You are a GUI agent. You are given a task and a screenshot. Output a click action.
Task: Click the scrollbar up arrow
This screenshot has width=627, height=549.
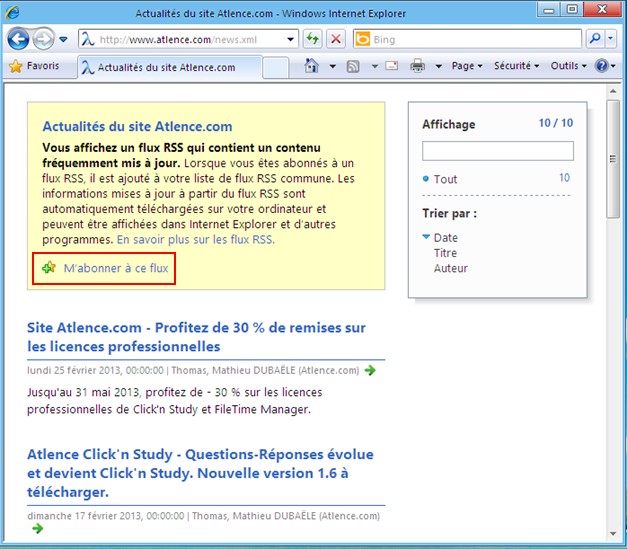point(613,91)
